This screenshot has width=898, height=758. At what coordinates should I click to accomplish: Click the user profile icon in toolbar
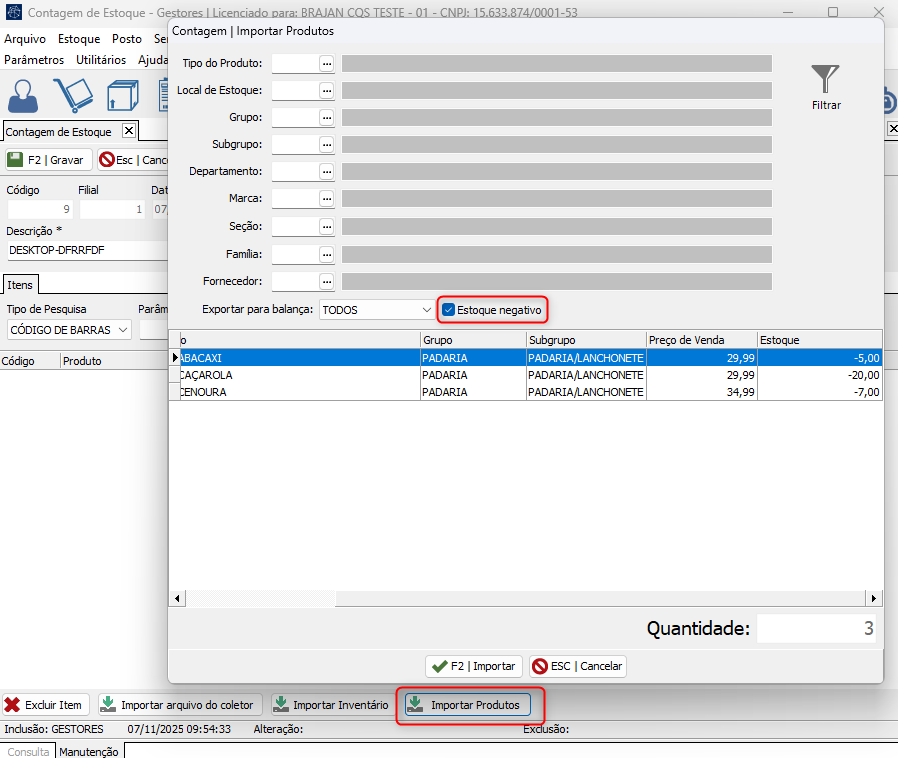(23, 97)
